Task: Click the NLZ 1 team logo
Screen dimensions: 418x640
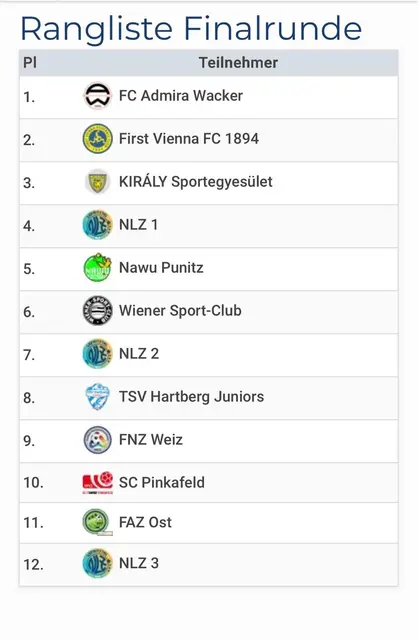Action: pyautogui.click(x=97, y=225)
